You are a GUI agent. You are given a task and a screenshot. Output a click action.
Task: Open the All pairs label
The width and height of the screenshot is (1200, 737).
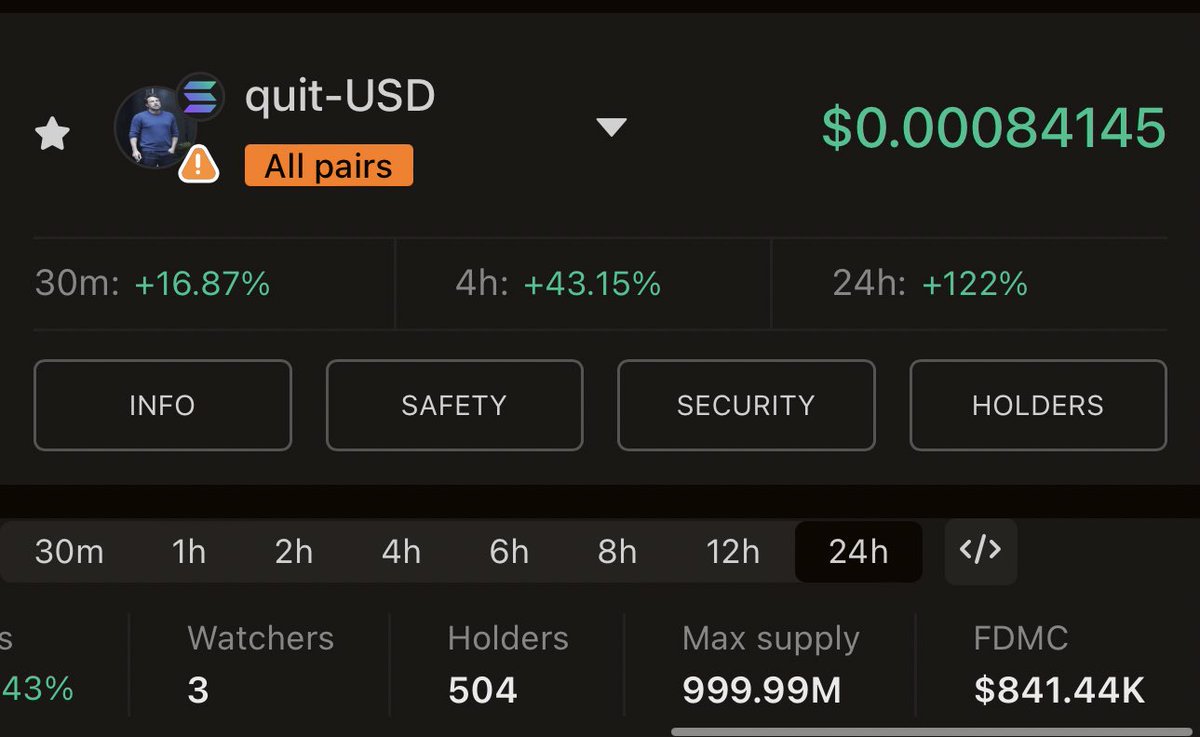tap(329, 166)
